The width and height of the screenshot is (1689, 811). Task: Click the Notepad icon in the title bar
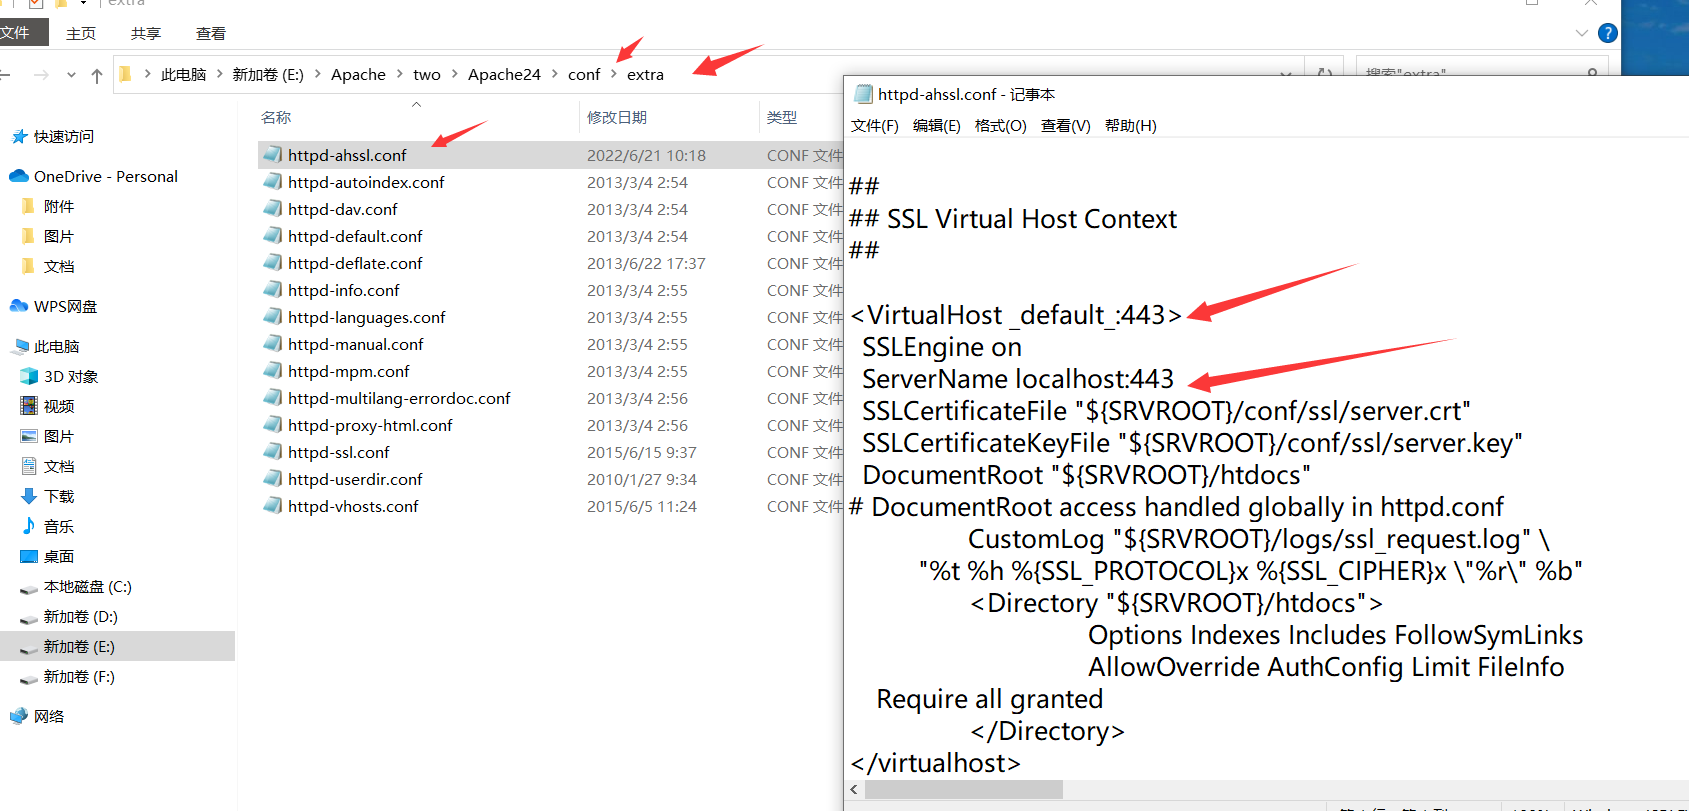pyautogui.click(x=863, y=94)
